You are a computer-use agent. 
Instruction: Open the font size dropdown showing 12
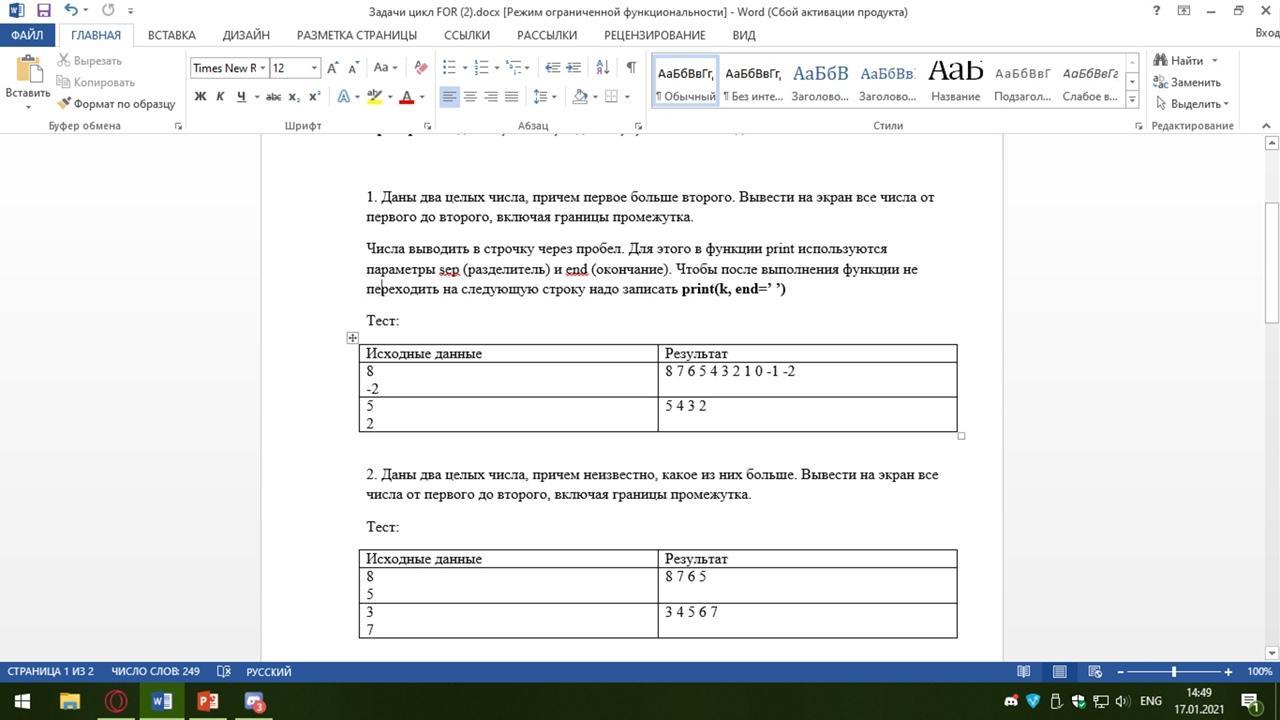314,68
